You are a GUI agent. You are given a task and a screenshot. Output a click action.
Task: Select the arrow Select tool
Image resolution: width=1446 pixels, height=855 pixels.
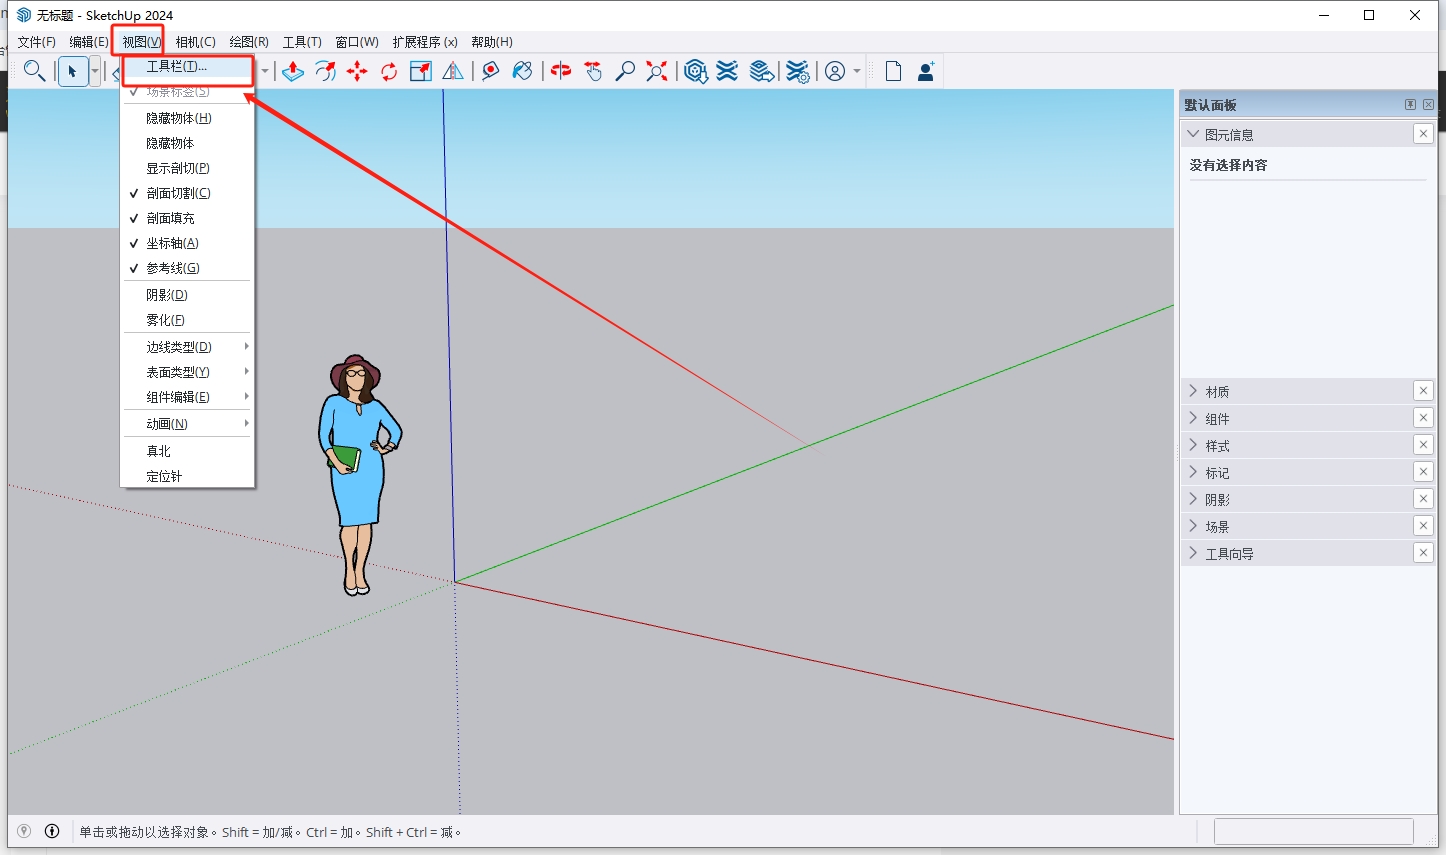[72, 71]
